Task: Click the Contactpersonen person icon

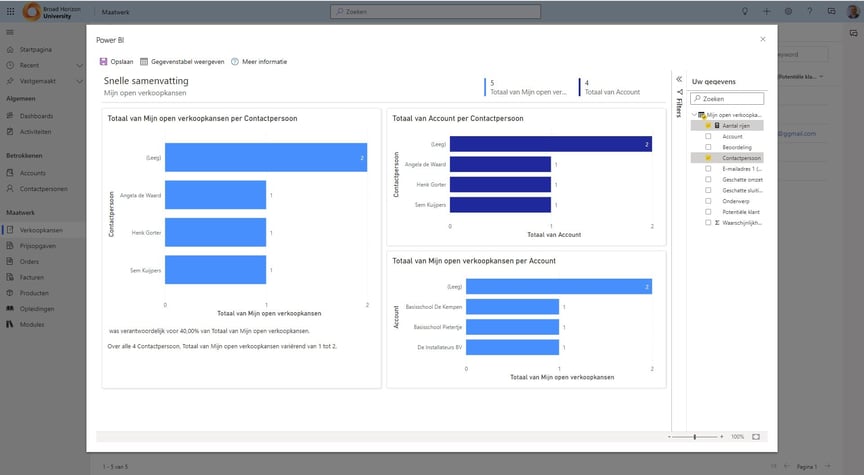Action: pos(10,188)
